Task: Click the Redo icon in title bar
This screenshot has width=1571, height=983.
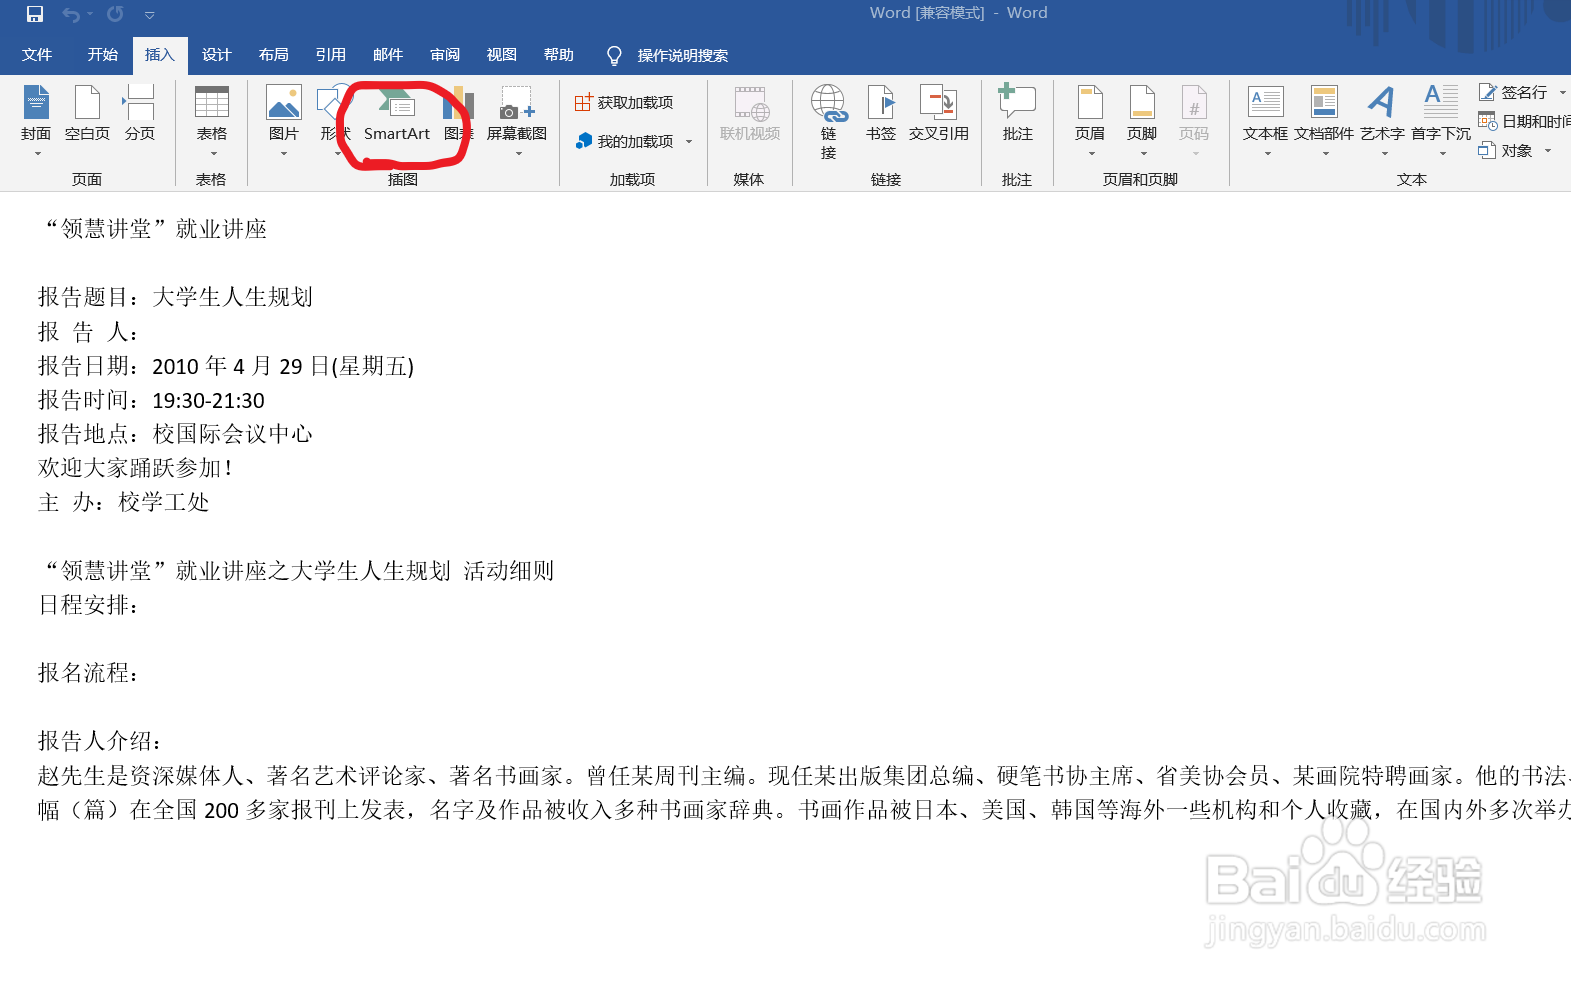Action: (x=115, y=14)
